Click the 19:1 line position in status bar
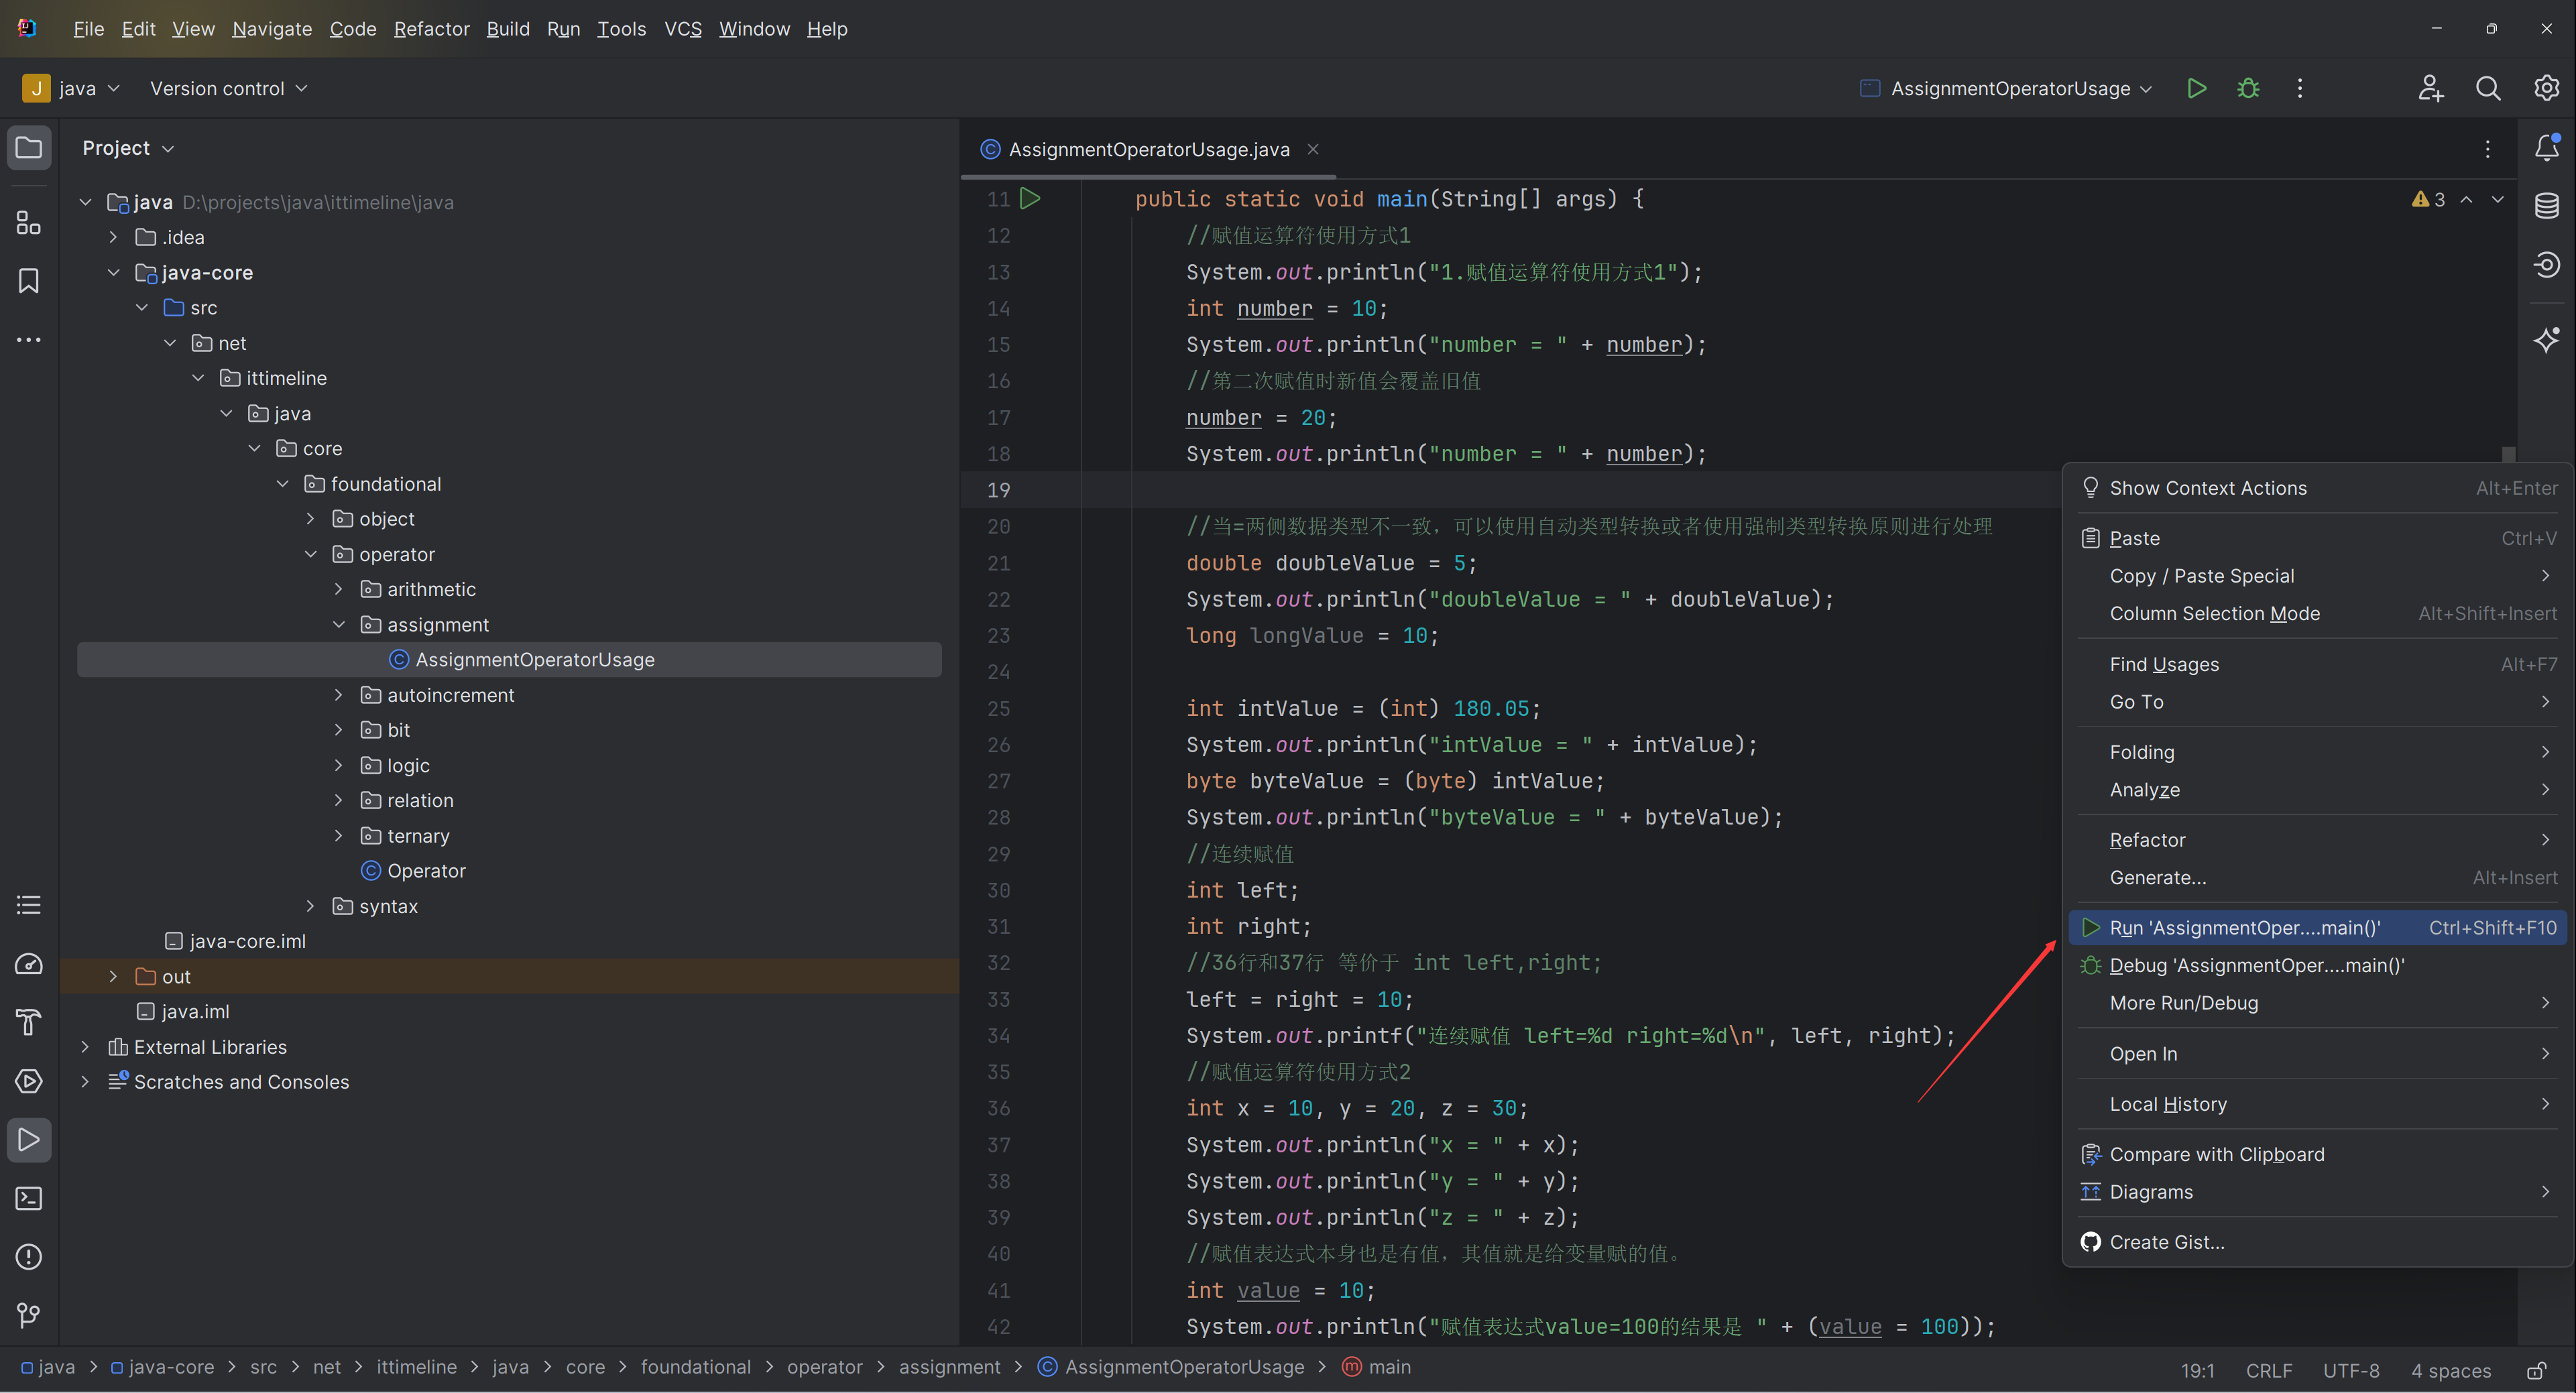This screenshot has width=2576, height=1393. coord(2197,1370)
